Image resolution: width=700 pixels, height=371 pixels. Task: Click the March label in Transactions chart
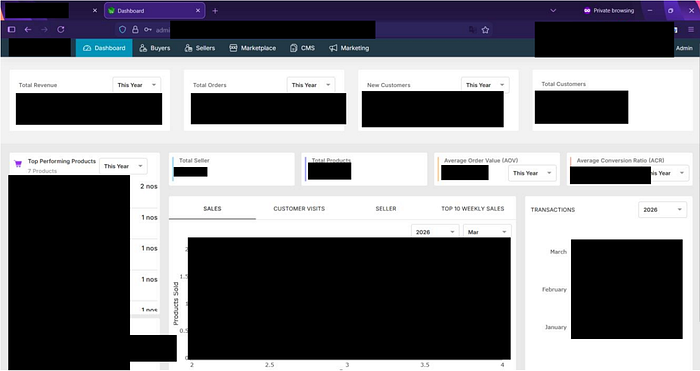click(558, 252)
